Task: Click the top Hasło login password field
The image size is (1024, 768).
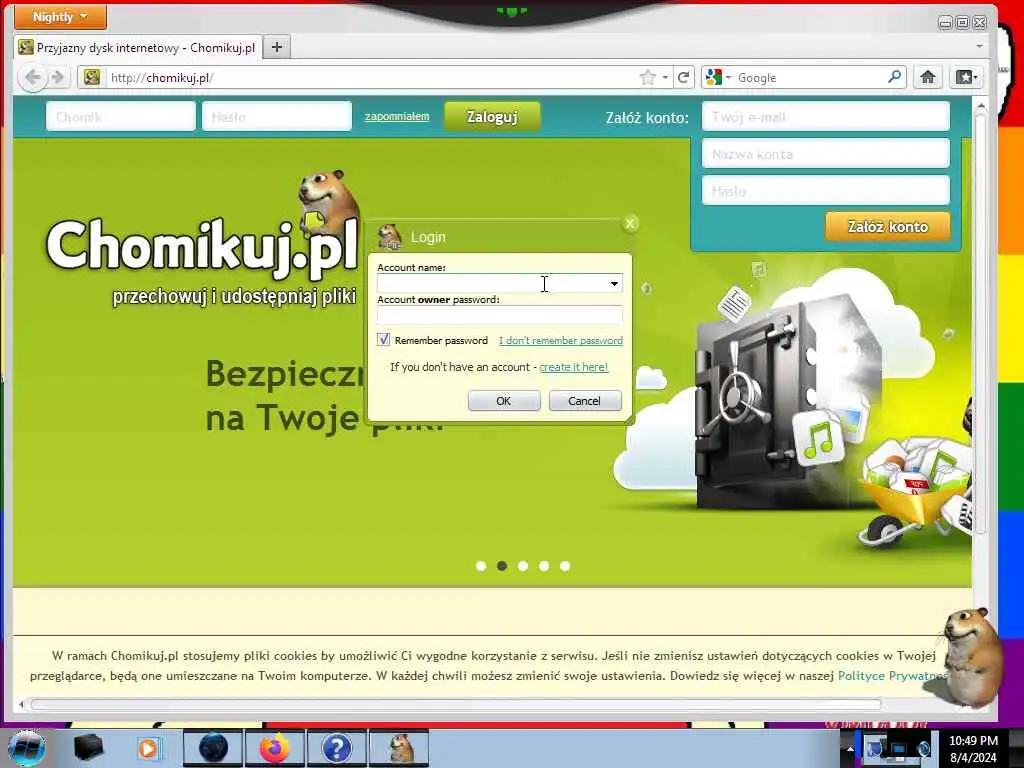Action: pos(277,117)
